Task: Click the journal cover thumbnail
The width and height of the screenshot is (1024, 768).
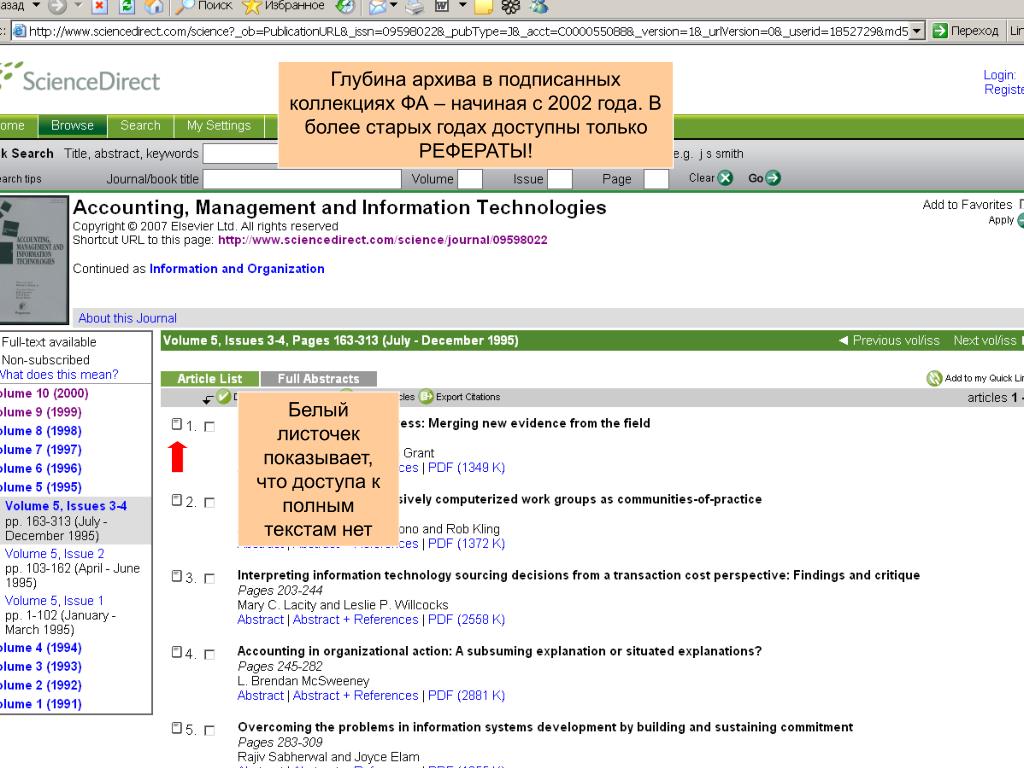Action: 34,260
